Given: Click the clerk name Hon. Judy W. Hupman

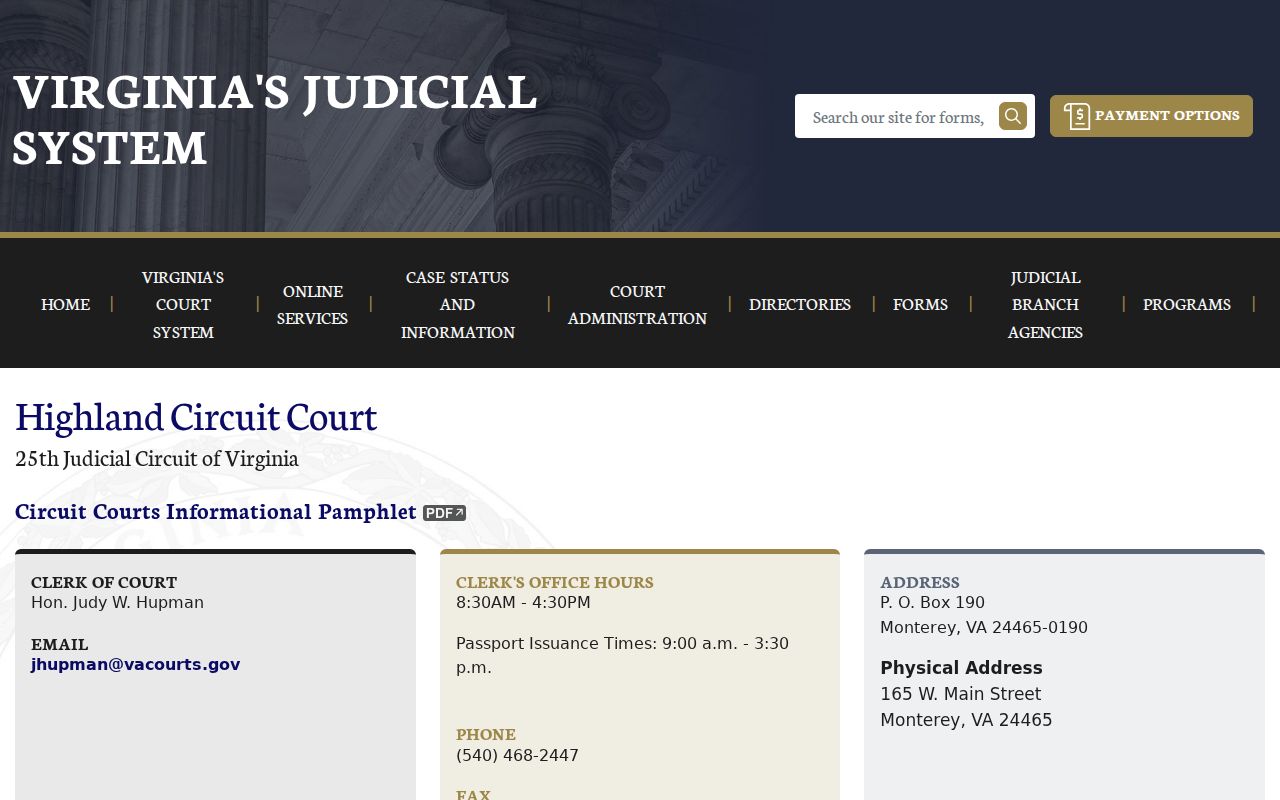Looking at the screenshot, I should coord(118,602).
